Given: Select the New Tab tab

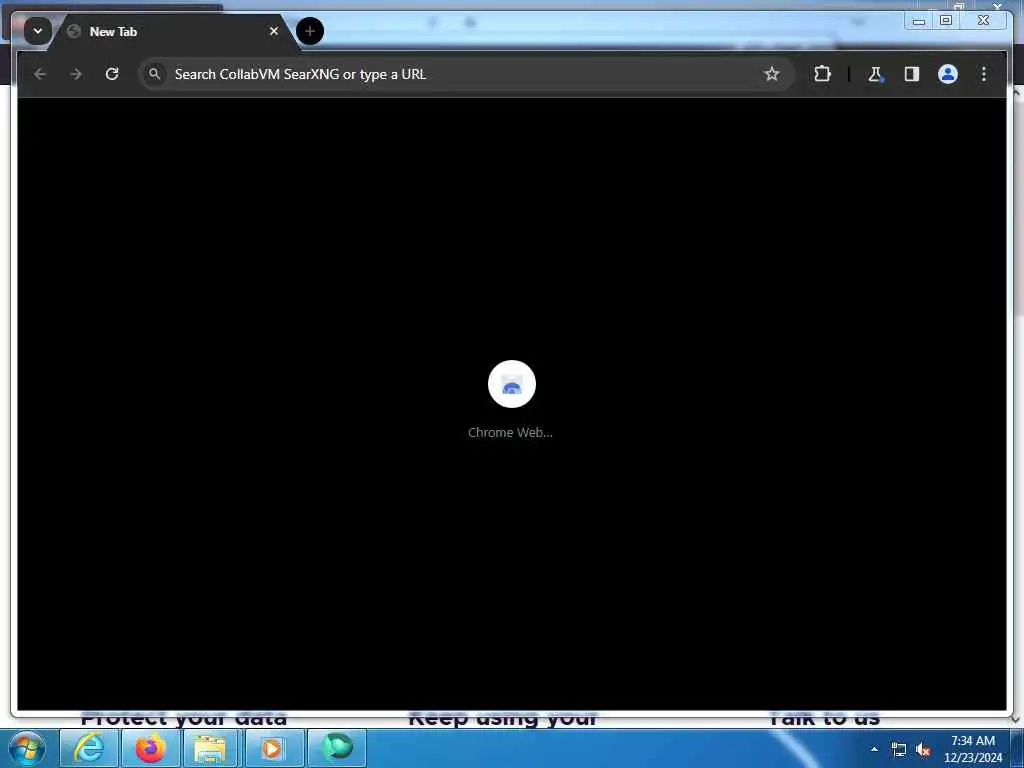Looking at the screenshot, I should click(173, 31).
